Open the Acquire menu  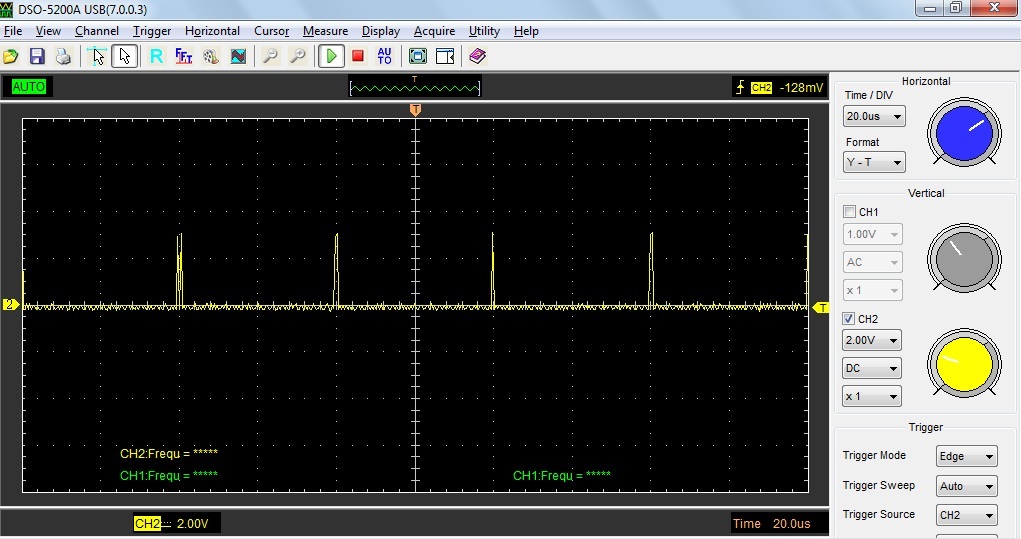click(x=434, y=31)
